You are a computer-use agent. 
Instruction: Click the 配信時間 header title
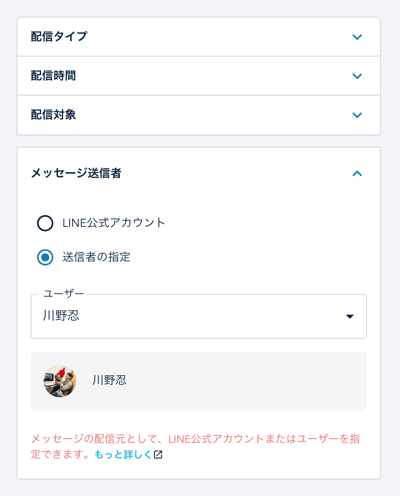53,76
